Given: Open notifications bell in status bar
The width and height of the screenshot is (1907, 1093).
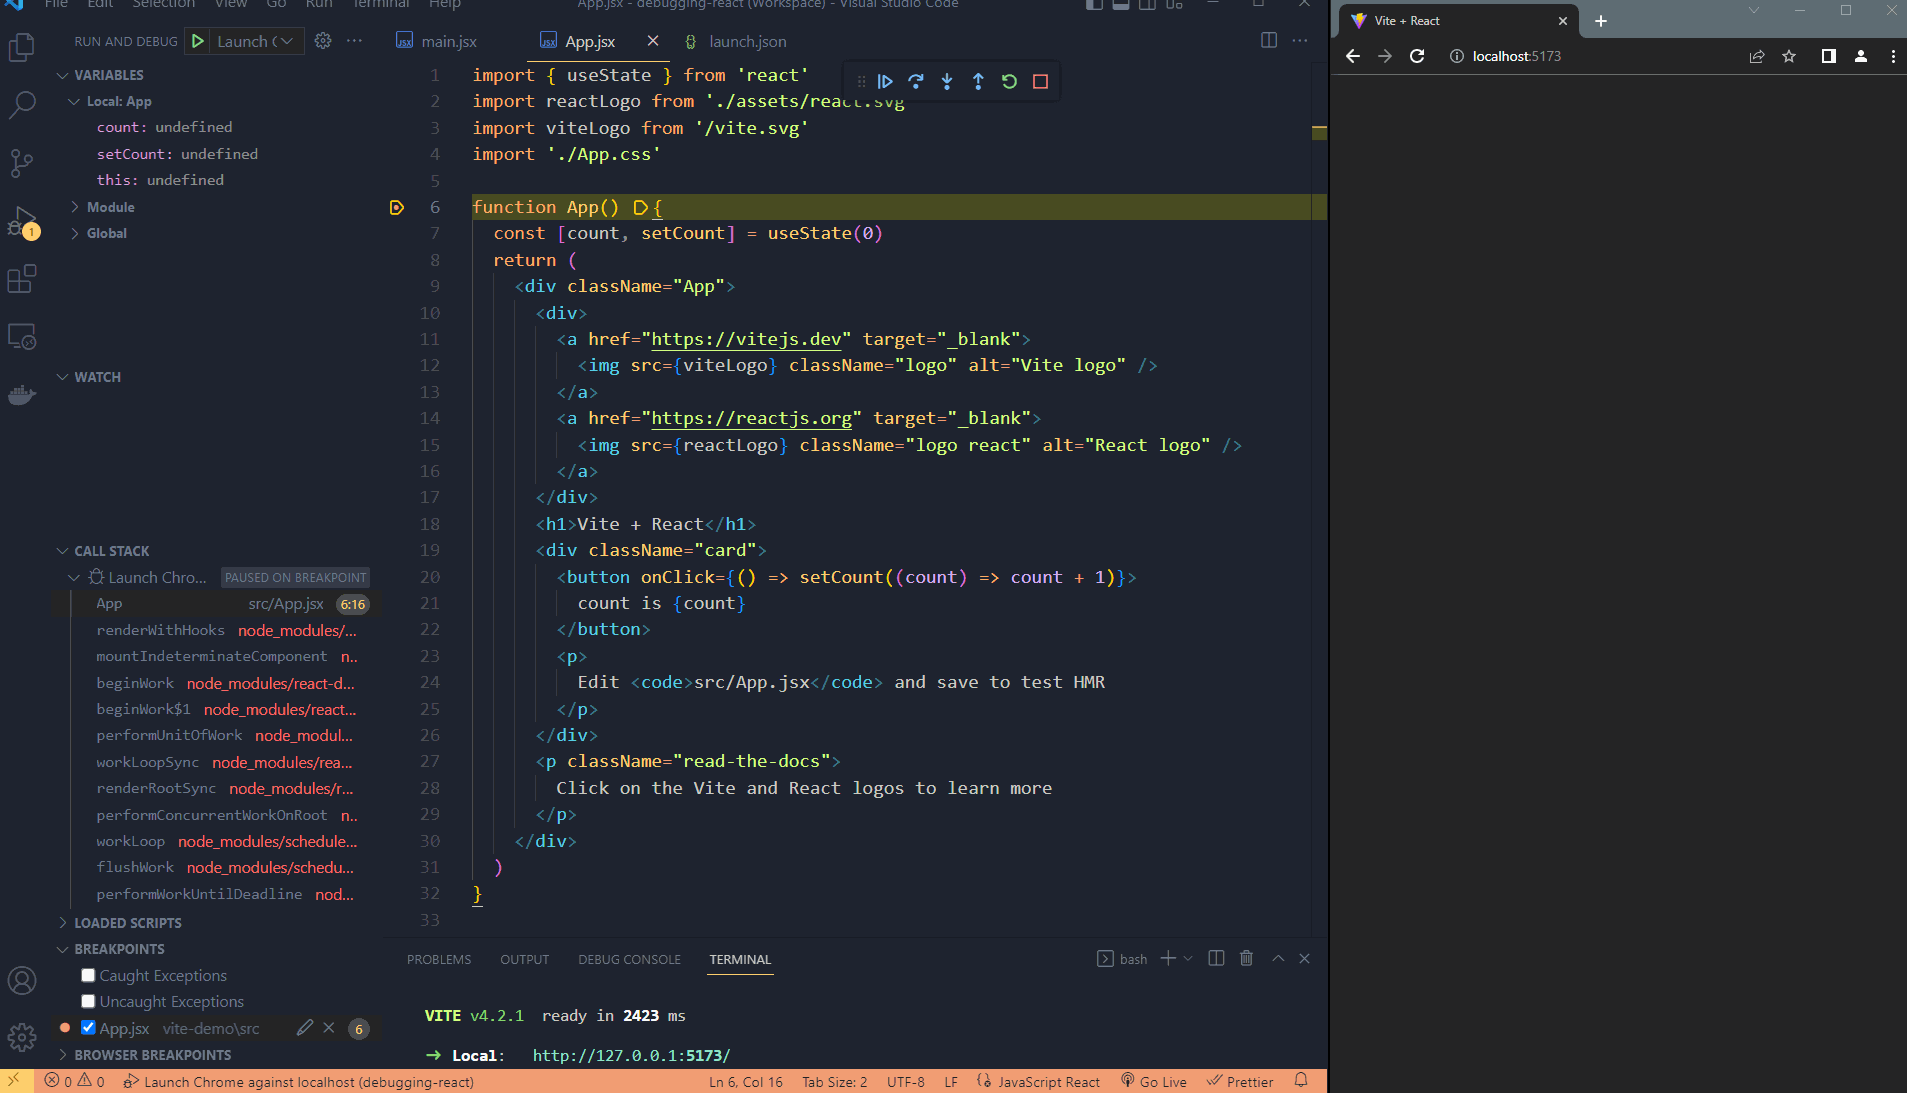Looking at the screenshot, I should click(x=1301, y=1080).
